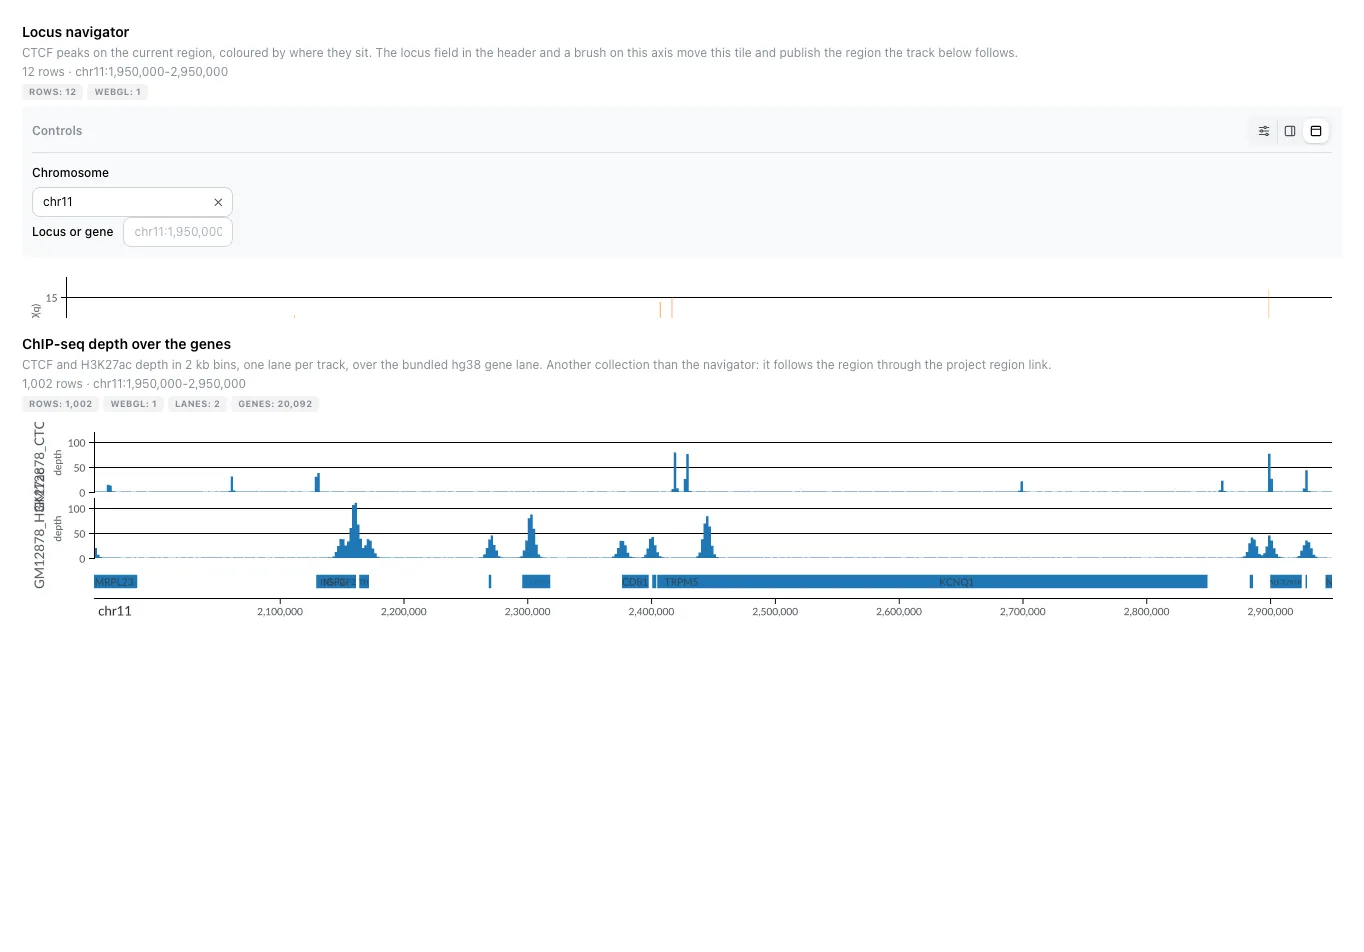Switch controls to top panel layout
1364x952 pixels.
pyautogui.click(x=1316, y=131)
